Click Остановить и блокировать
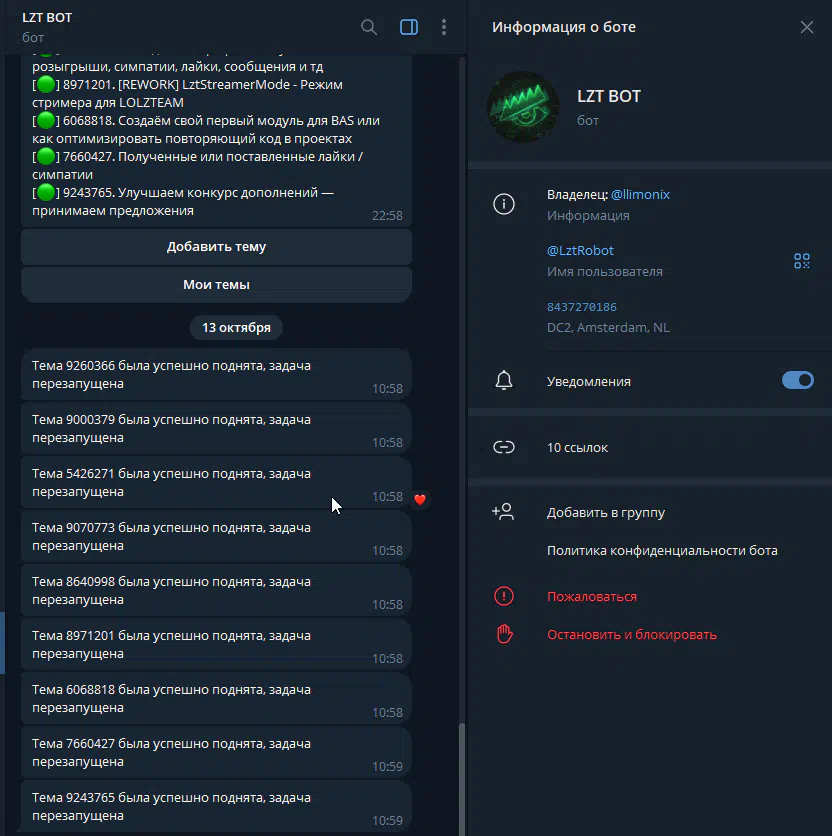 (631, 635)
